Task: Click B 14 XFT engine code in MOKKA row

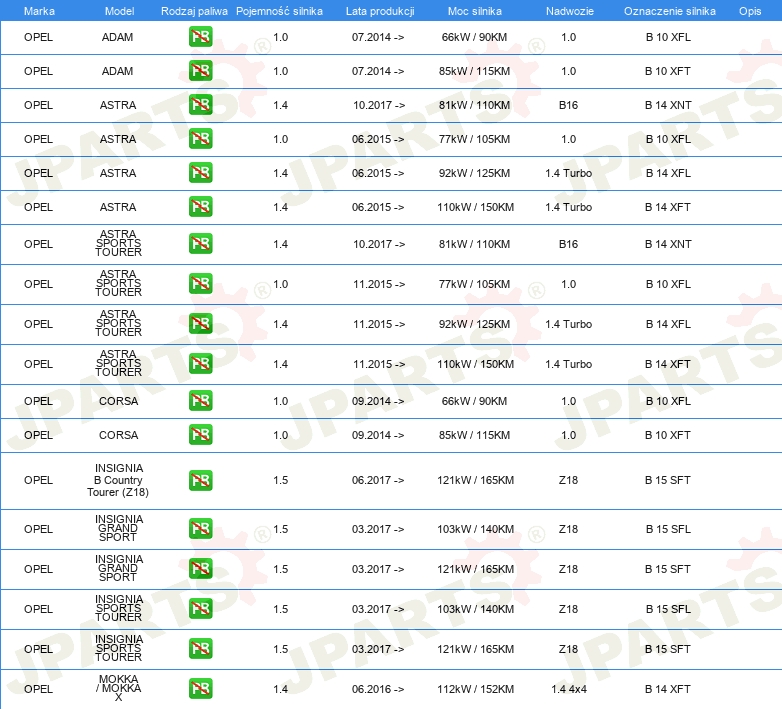Action: coord(668,689)
